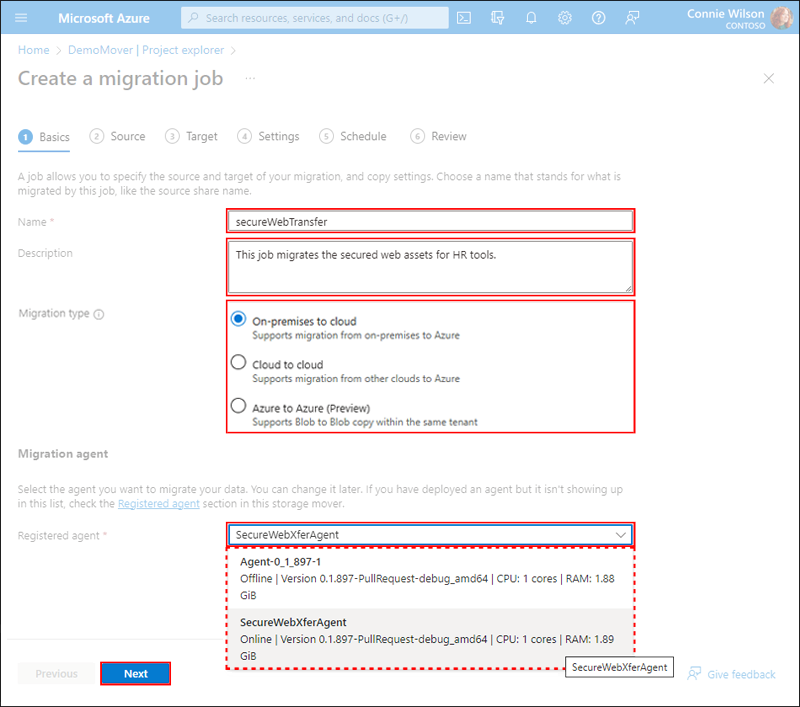Switch to the Target tab
Image resolution: width=800 pixels, height=707 pixels.
[191, 136]
